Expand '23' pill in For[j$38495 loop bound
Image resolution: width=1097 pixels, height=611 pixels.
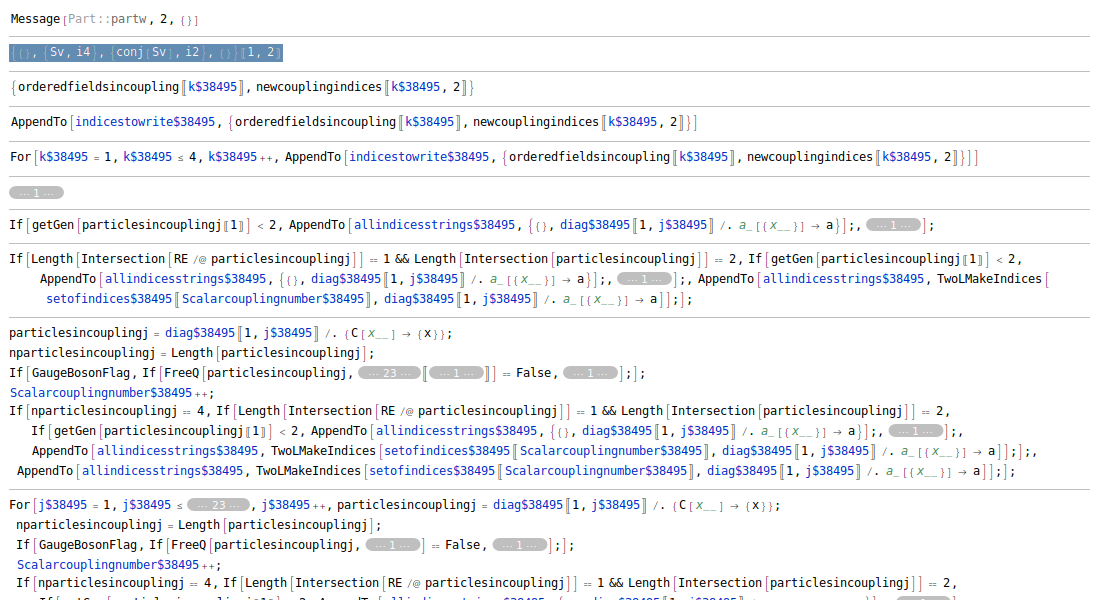(x=218, y=505)
